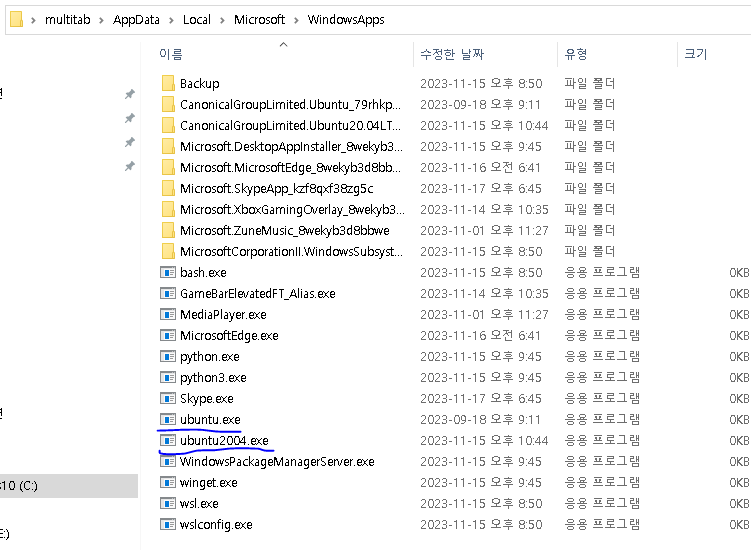Image resolution: width=751 pixels, height=550 pixels.
Task: Select the ubuntu.exe application icon
Action: [x=168, y=420]
